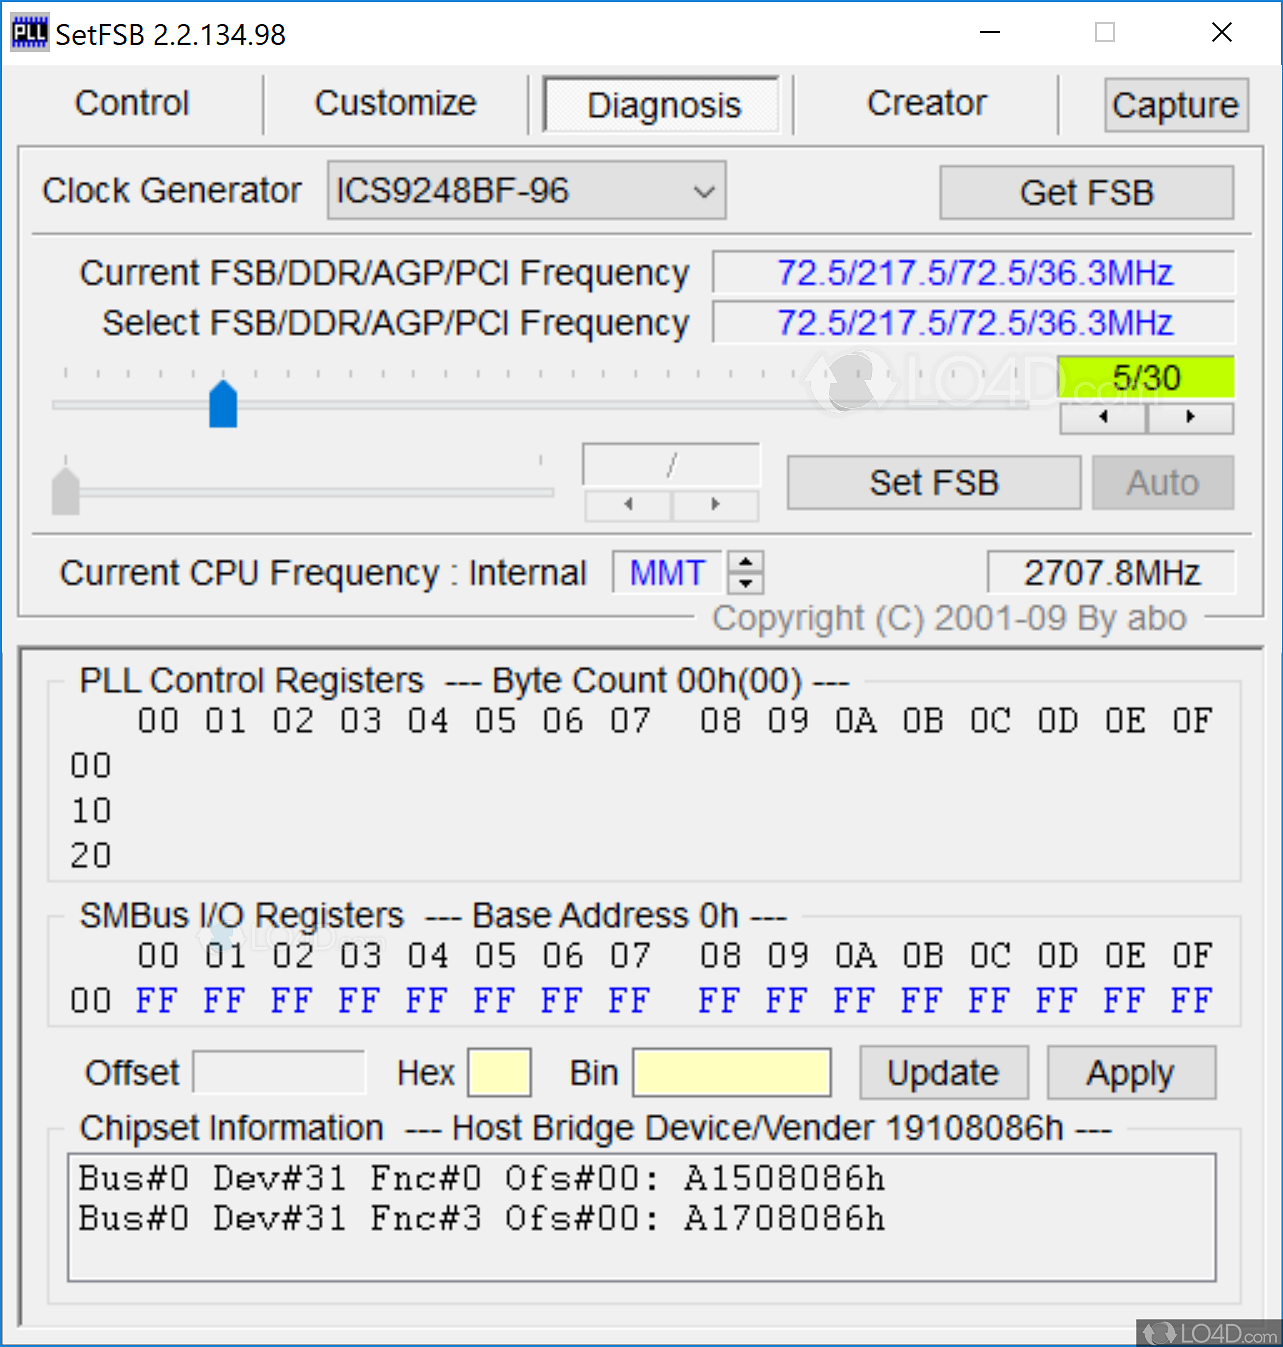Viewport: 1283px width, 1347px height.
Task: Click the chipset line ending A1508086h
Action: (x=482, y=1179)
